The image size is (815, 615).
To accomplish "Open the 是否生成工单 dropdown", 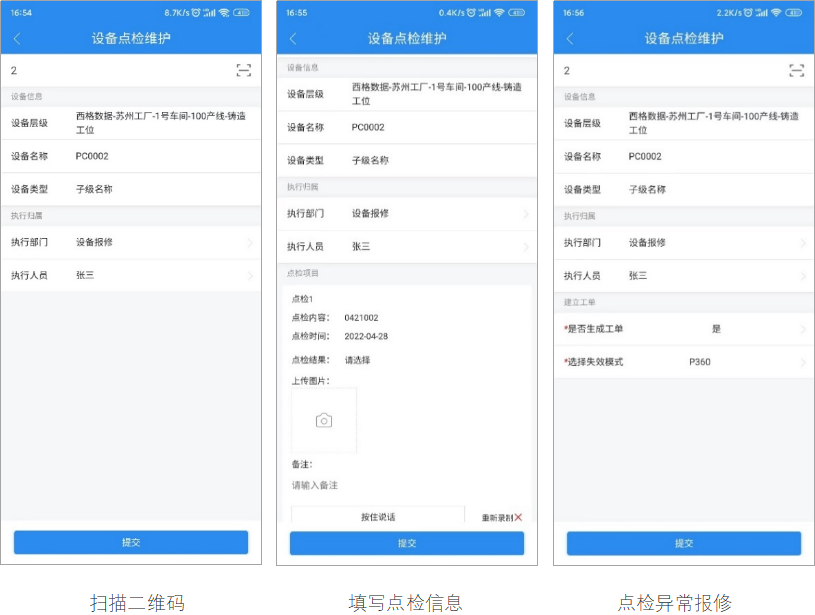I will click(x=683, y=329).
